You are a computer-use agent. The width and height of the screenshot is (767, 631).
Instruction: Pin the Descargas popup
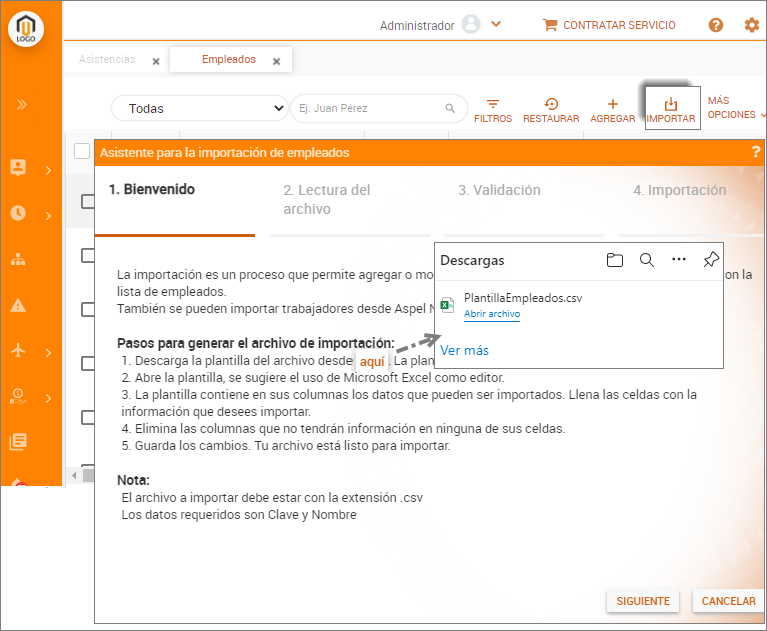pyautogui.click(x=711, y=260)
